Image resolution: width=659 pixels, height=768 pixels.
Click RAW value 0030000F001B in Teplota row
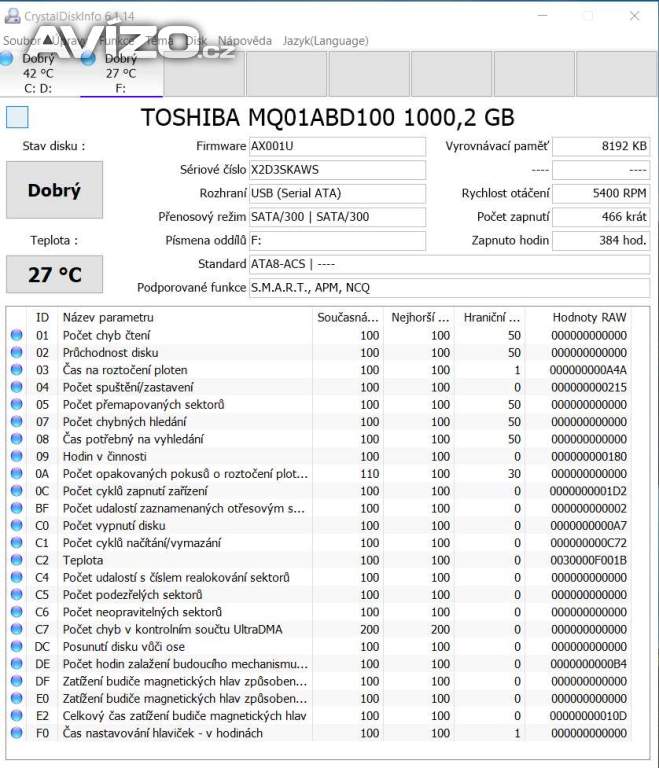click(588, 560)
